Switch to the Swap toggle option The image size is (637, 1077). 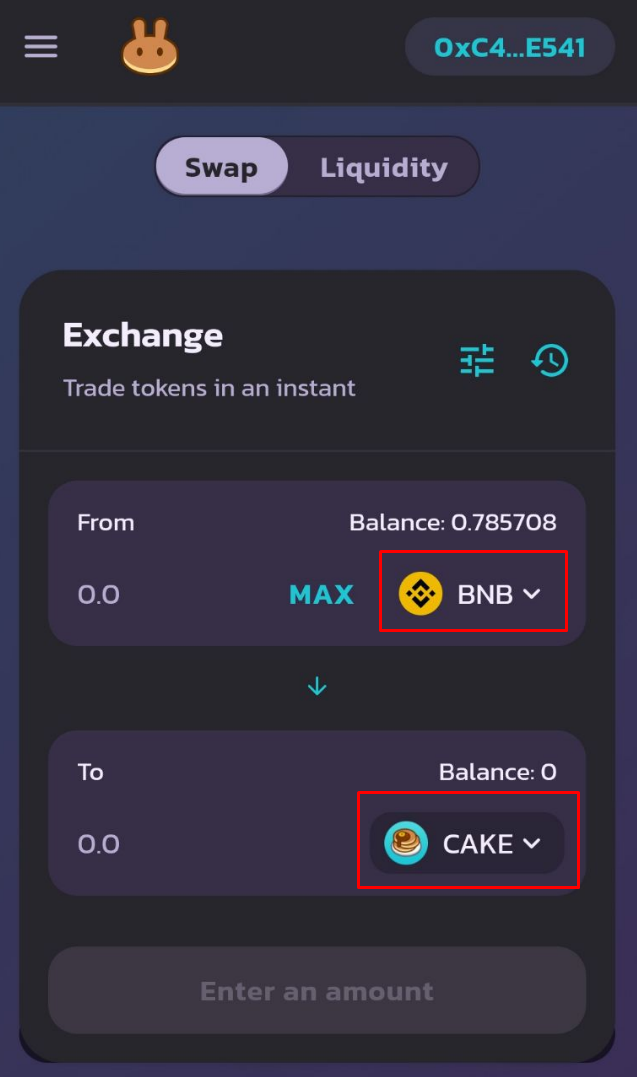pyautogui.click(x=221, y=167)
